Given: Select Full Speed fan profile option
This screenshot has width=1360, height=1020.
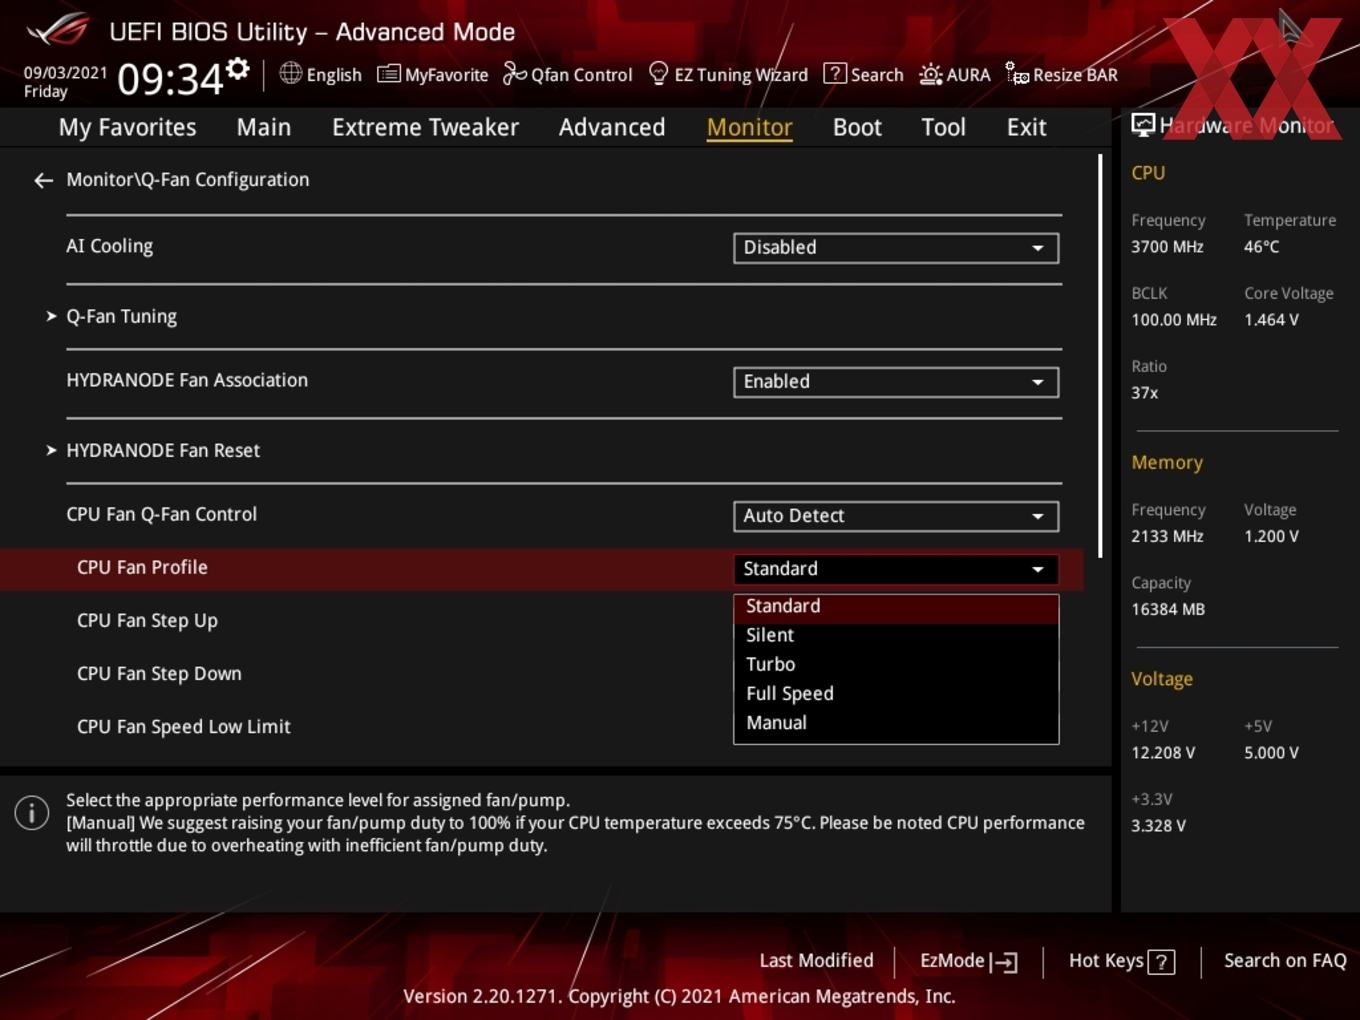Looking at the screenshot, I should coord(896,693).
